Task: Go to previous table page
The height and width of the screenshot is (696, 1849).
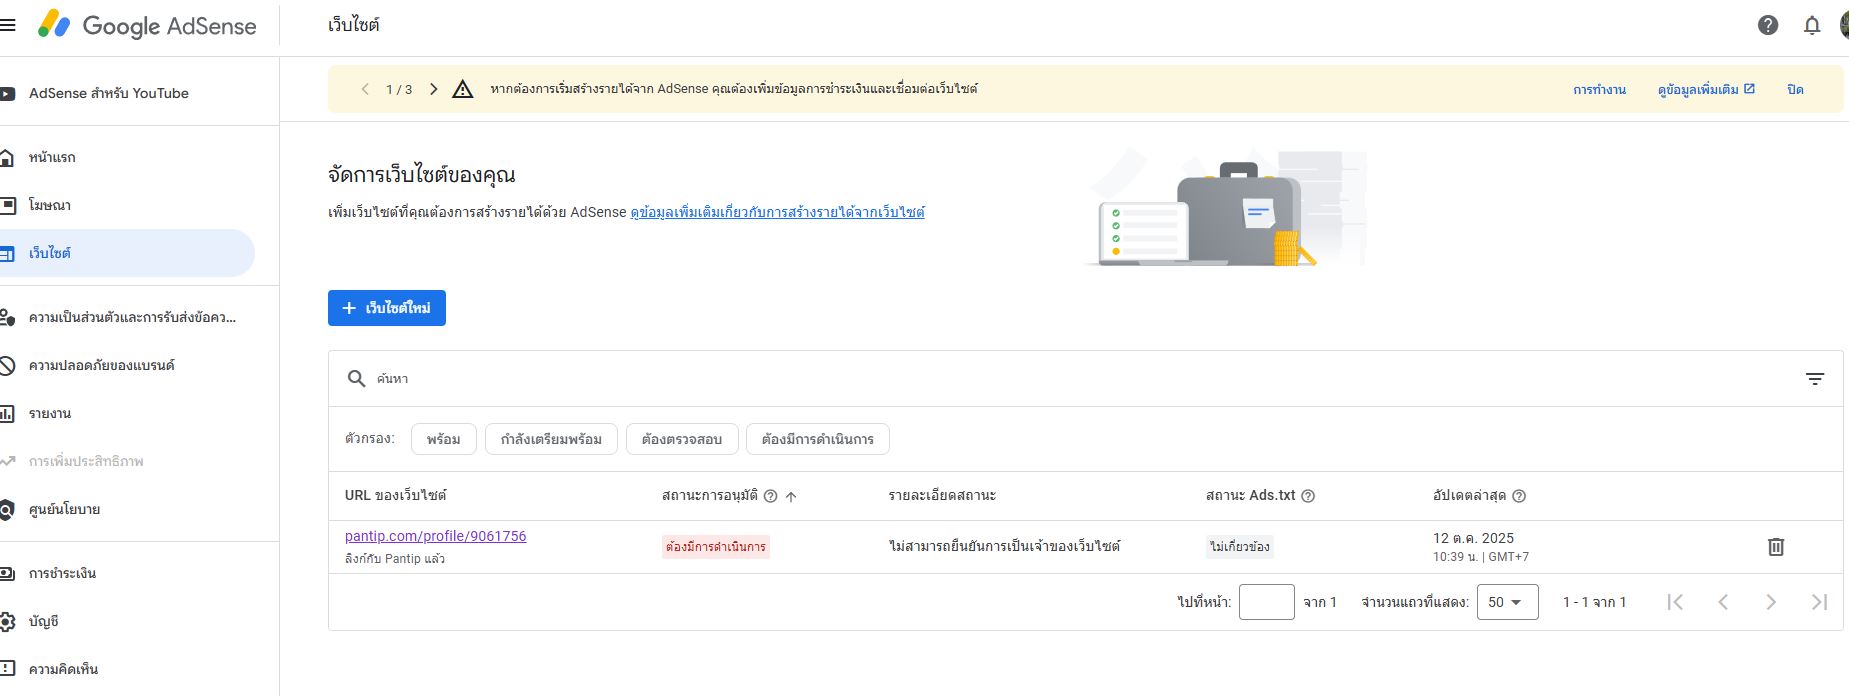Action: (x=1723, y=602)
